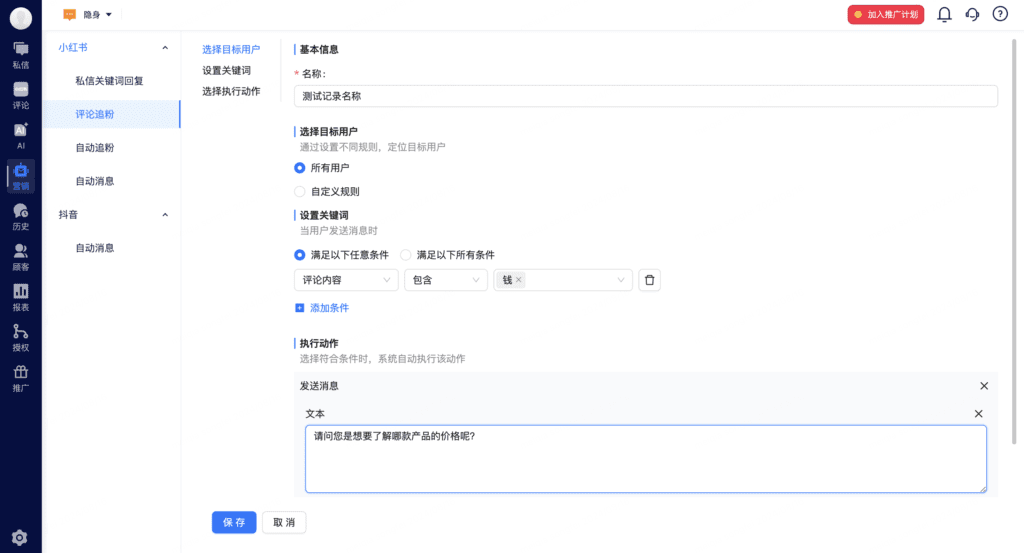Image resolution: width=1024 pixels, height=553 pixels.
Task: Open 自动消息 under 小红书
Action: (x=111, y=181)
